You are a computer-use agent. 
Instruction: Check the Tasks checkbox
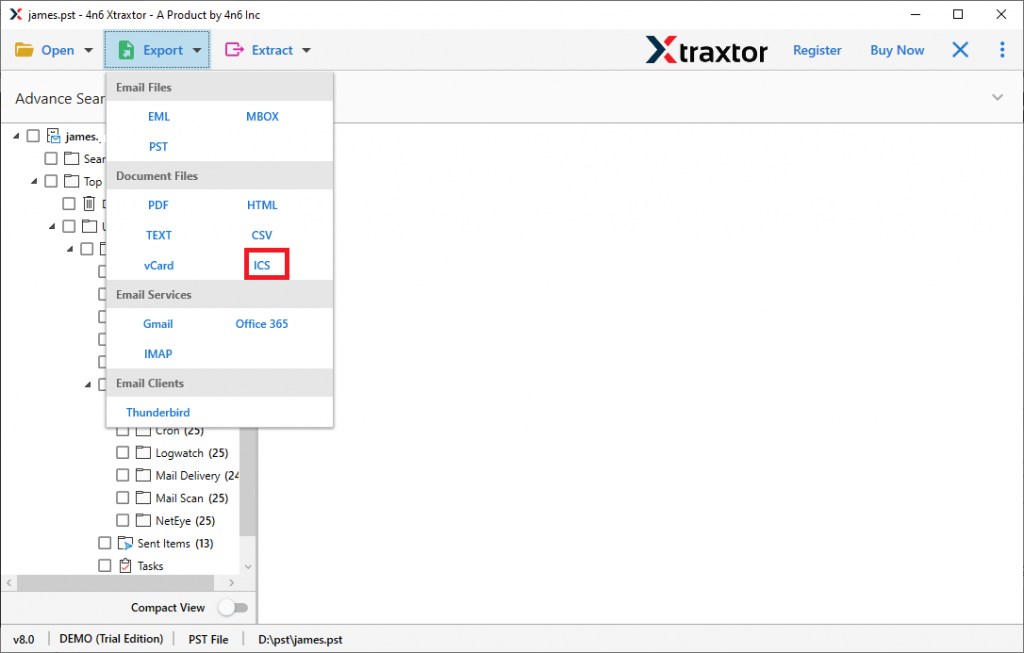(x=104, y=565)
